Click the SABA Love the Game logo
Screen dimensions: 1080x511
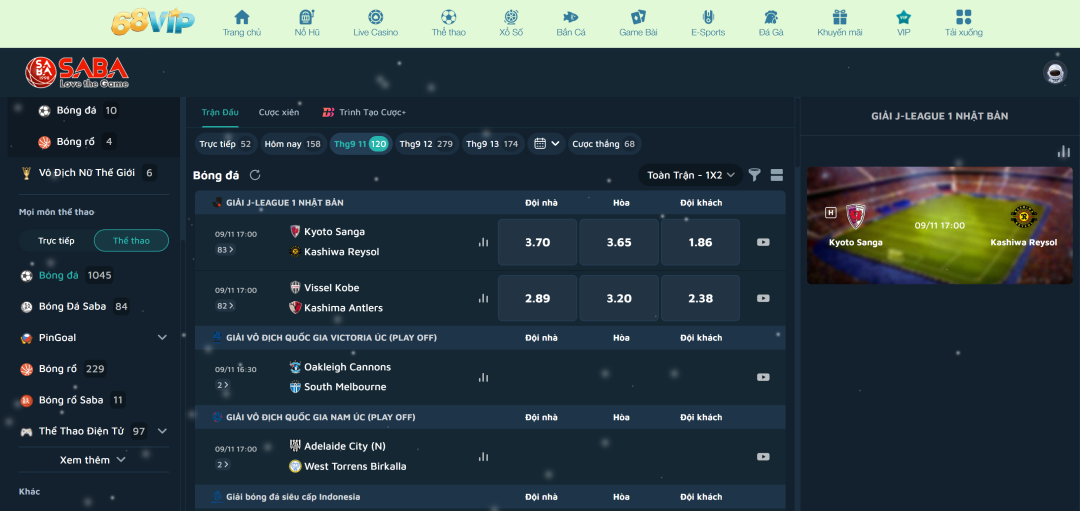point(77,72)
